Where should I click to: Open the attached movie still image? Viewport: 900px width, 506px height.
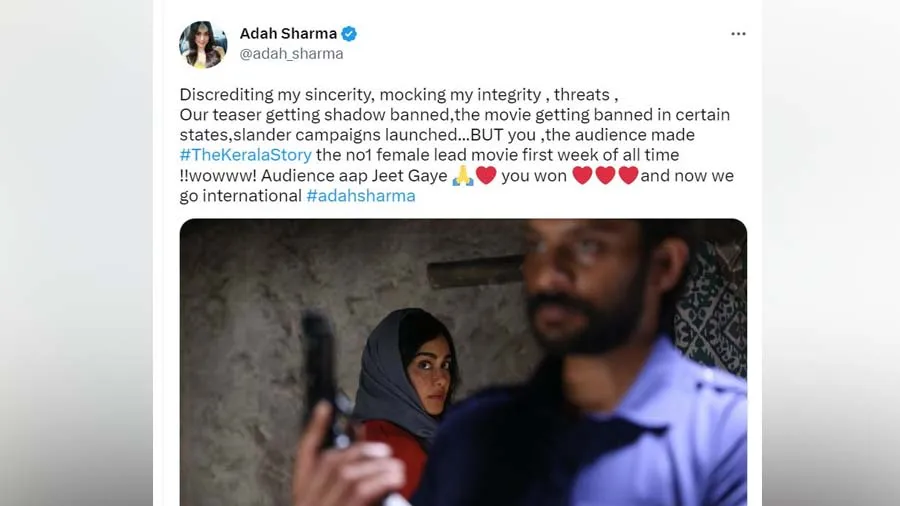[463, 362]
